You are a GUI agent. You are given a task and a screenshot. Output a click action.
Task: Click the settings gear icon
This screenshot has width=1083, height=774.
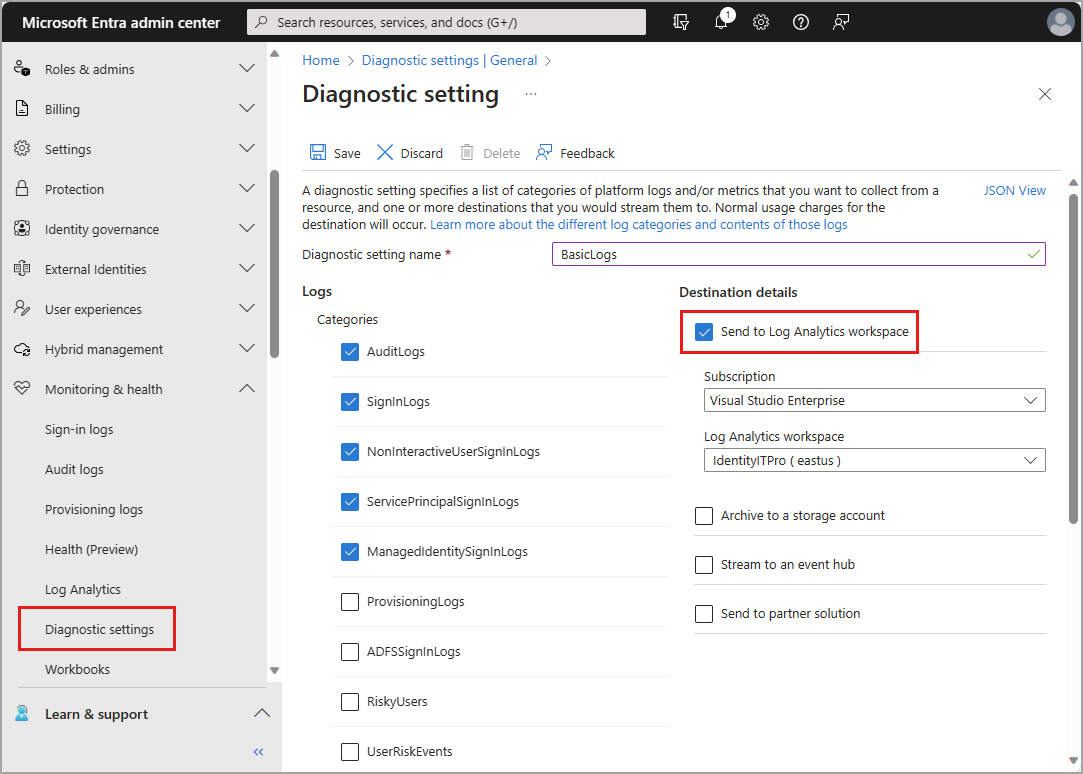pyautogui.click(x=761, y=22)
